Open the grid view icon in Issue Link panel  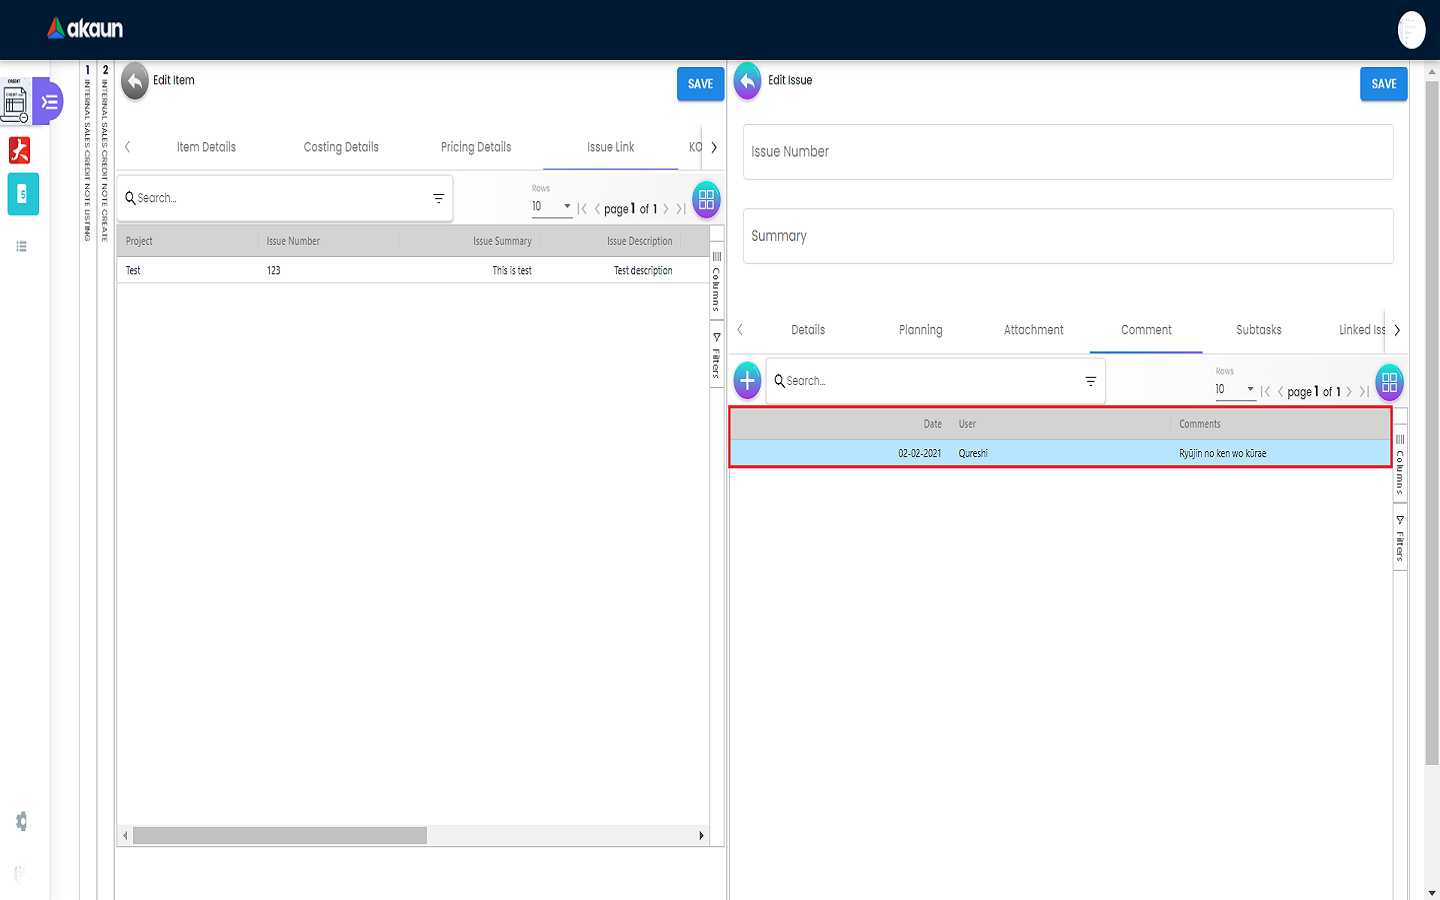point(706,199)
